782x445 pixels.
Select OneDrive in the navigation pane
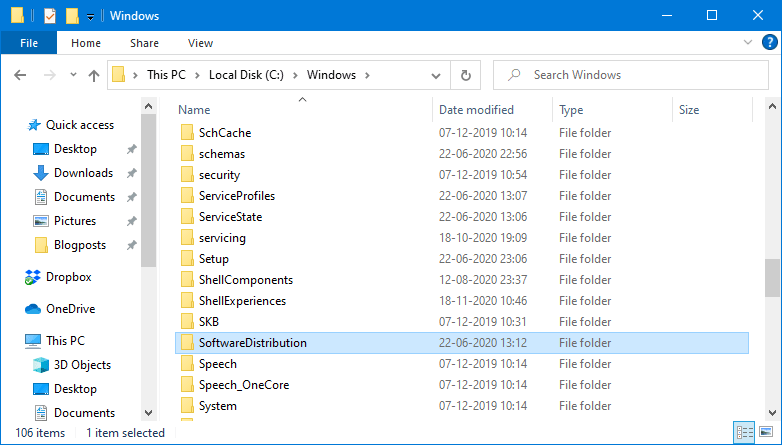click(70, 309)
